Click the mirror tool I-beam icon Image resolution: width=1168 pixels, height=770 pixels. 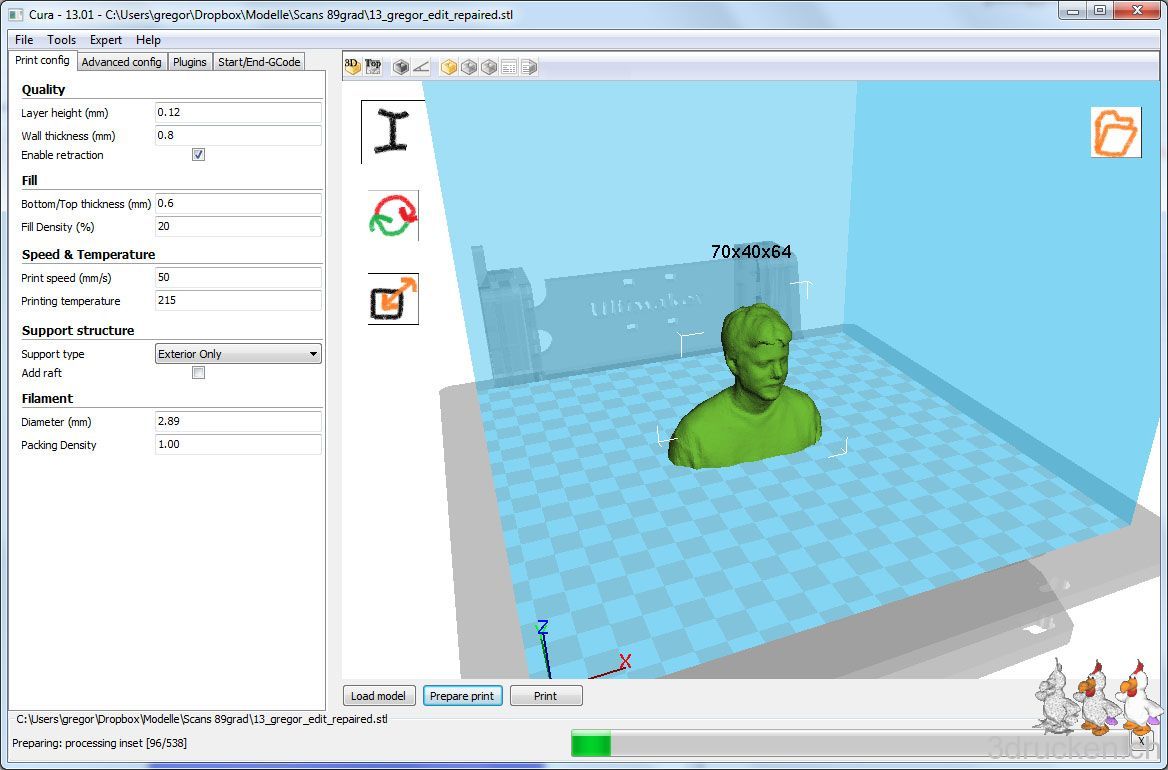tap(393, 132)
